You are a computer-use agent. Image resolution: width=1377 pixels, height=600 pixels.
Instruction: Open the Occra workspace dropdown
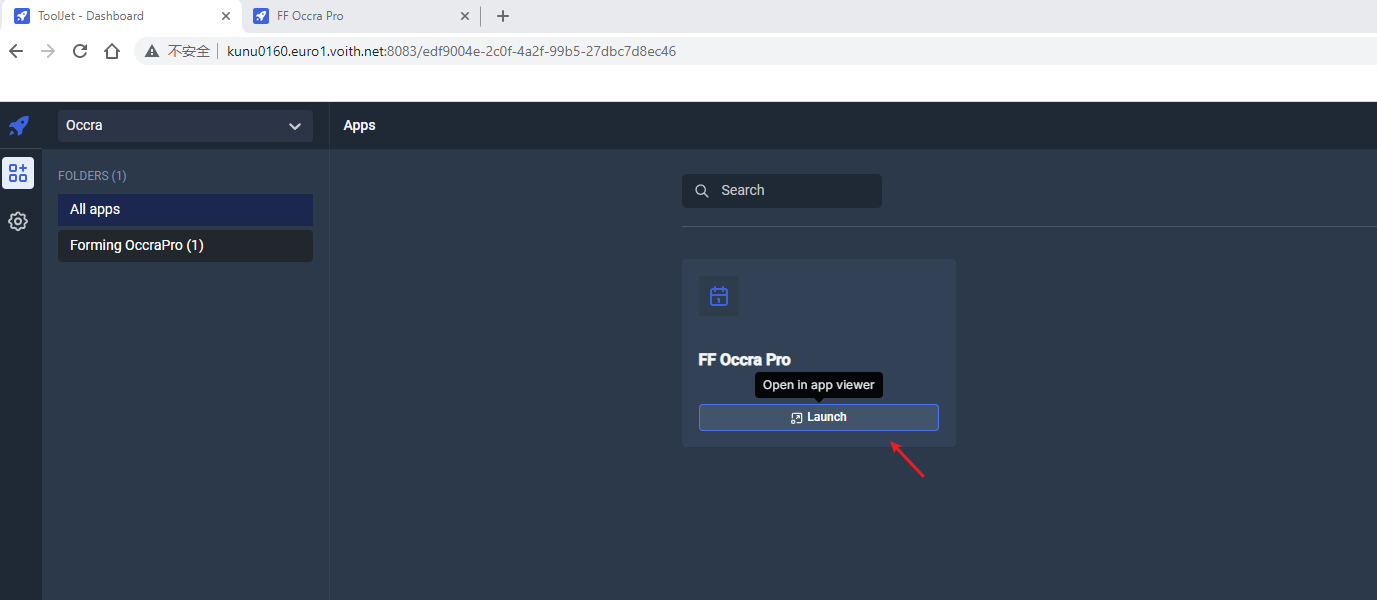coord(184,125)
